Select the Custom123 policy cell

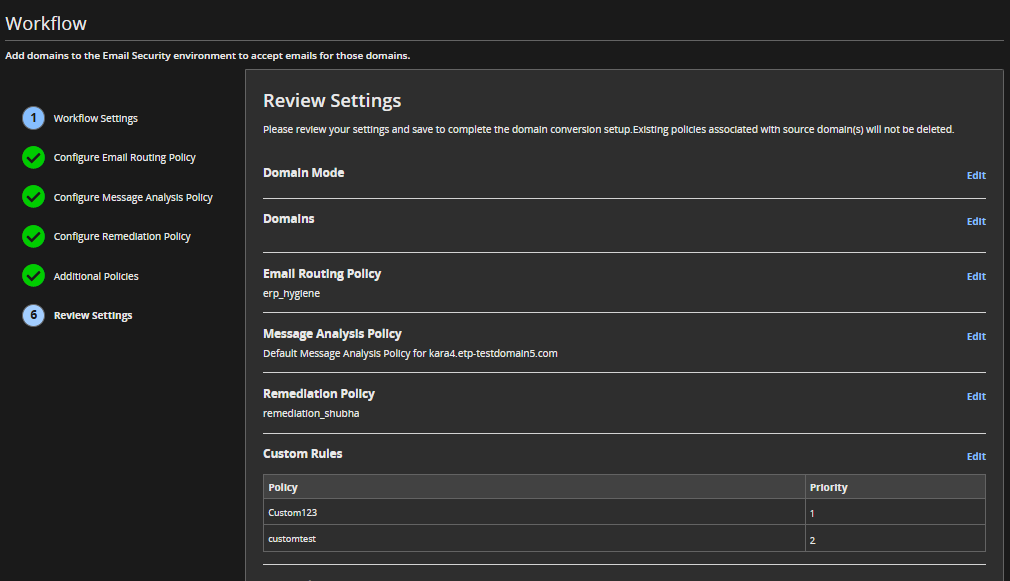click(x=534, y=512)
